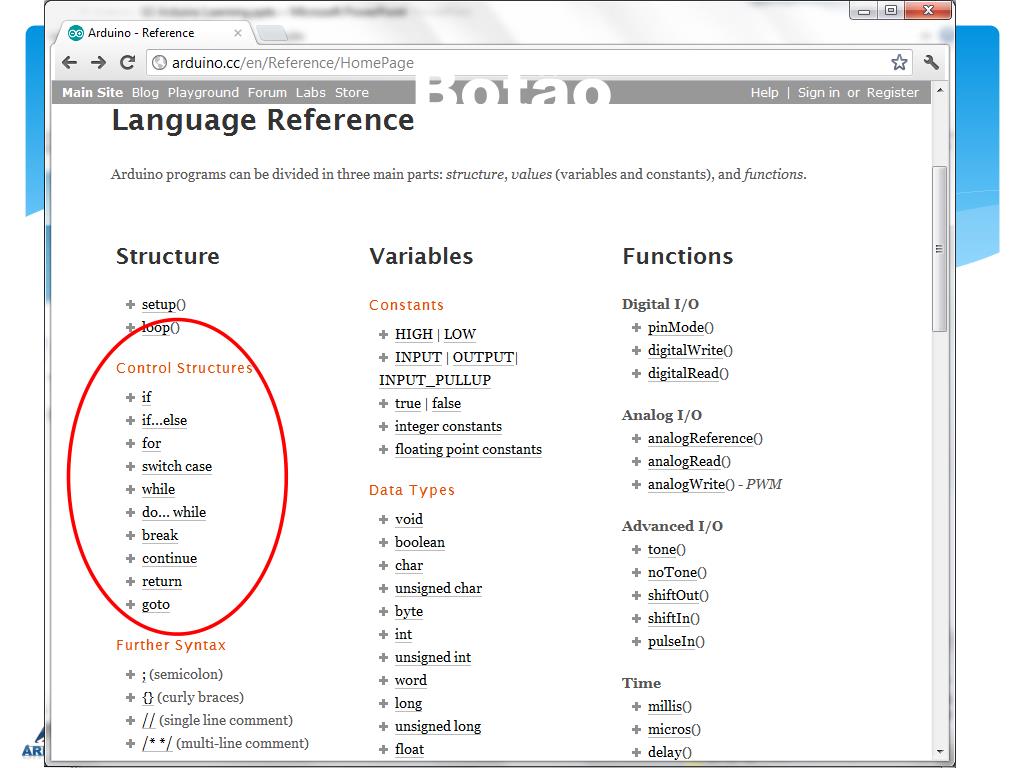Click the Register link
1024x768 pixels.
(892, 93)
